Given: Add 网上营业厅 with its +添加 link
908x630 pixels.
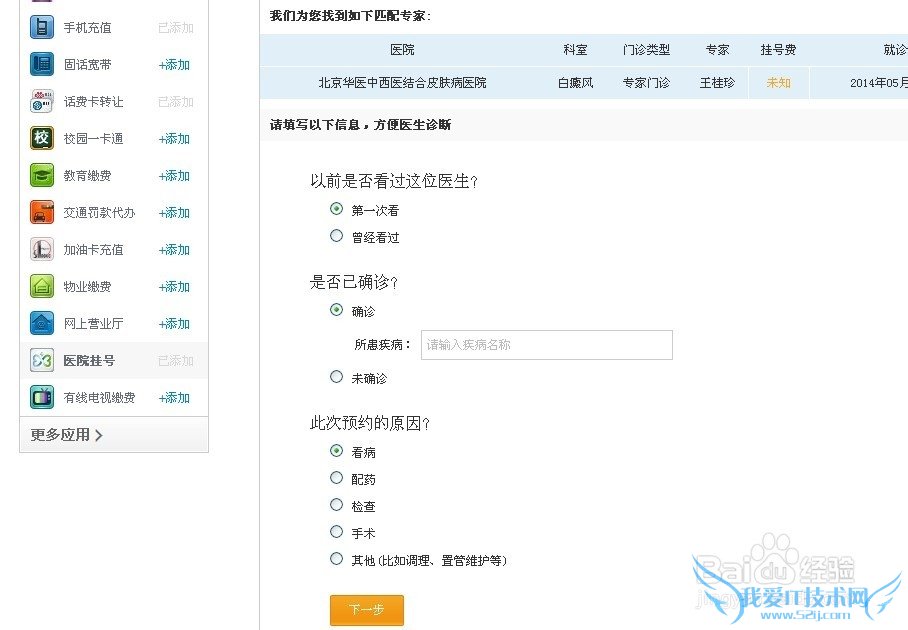Looking at the screenshot, I should tap(174, 324).
